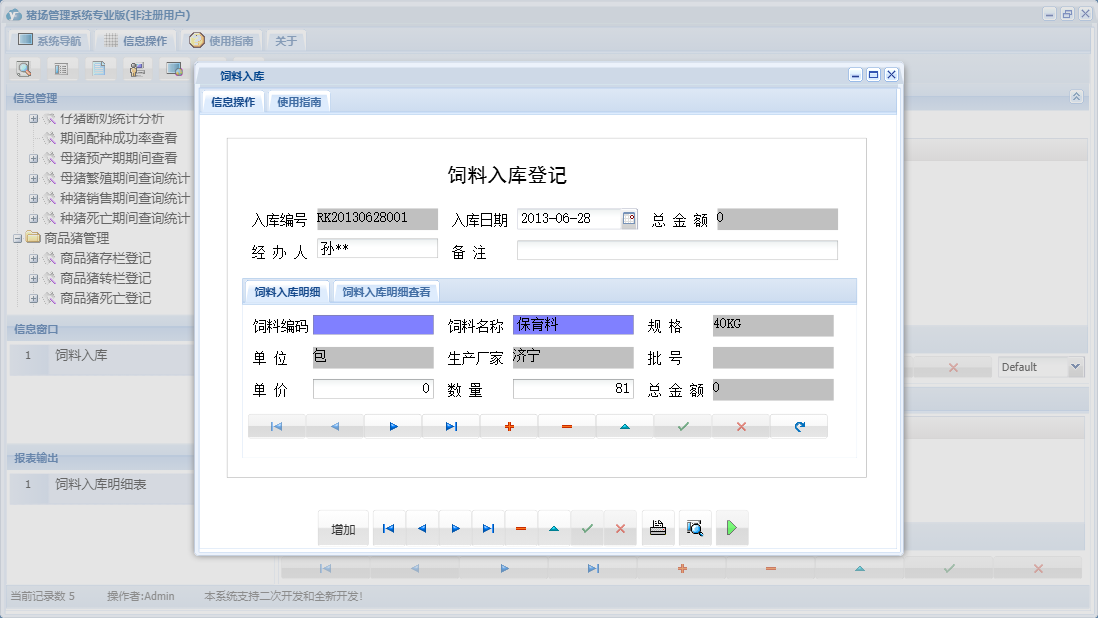Click the print icon at dialog bottom

(x=657, y=527)
